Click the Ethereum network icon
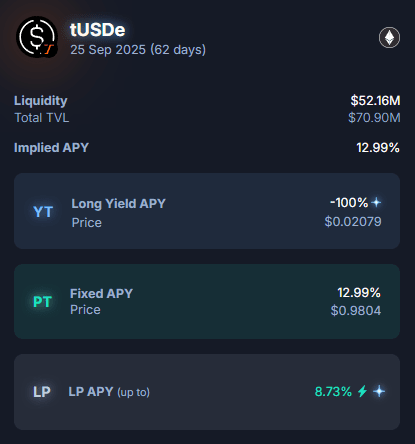This screenshot has height=444, width=415. 389,37
